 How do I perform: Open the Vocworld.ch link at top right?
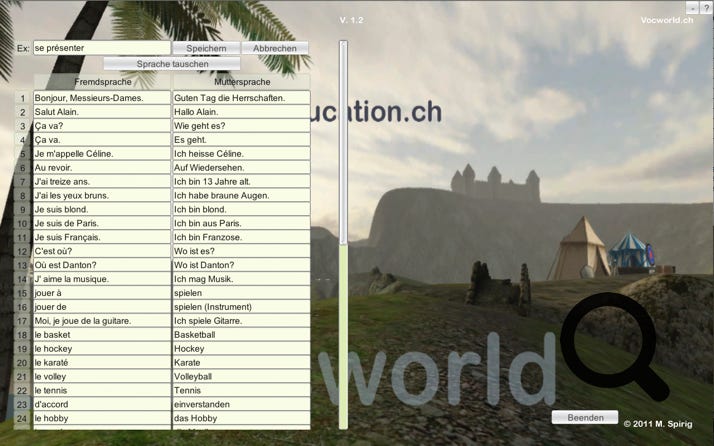667,21
